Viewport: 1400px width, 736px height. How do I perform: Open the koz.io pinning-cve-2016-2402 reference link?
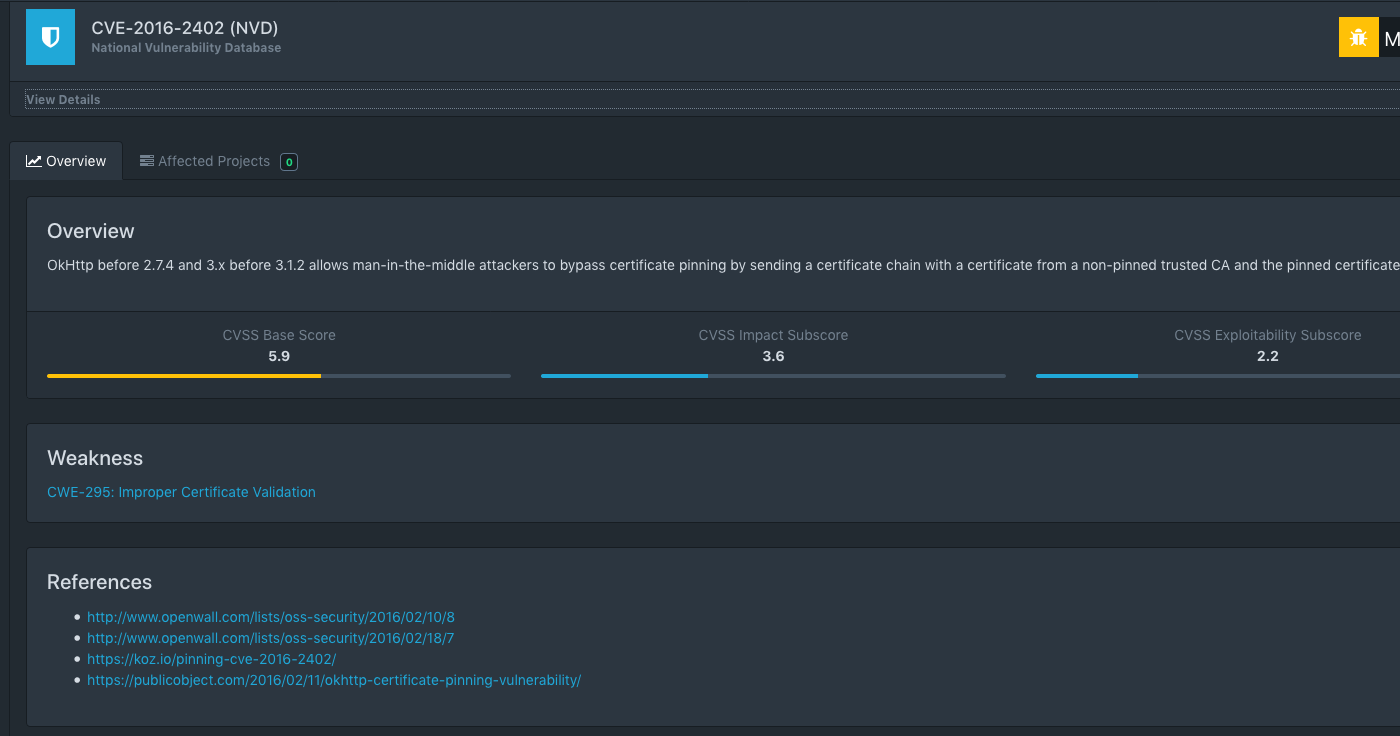[211, 658]
